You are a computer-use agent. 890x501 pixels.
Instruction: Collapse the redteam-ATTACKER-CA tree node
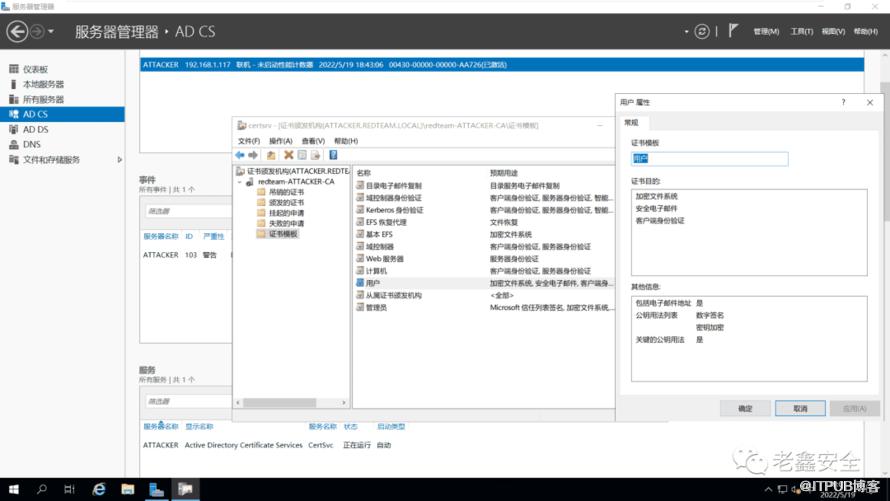coord(240,182)
